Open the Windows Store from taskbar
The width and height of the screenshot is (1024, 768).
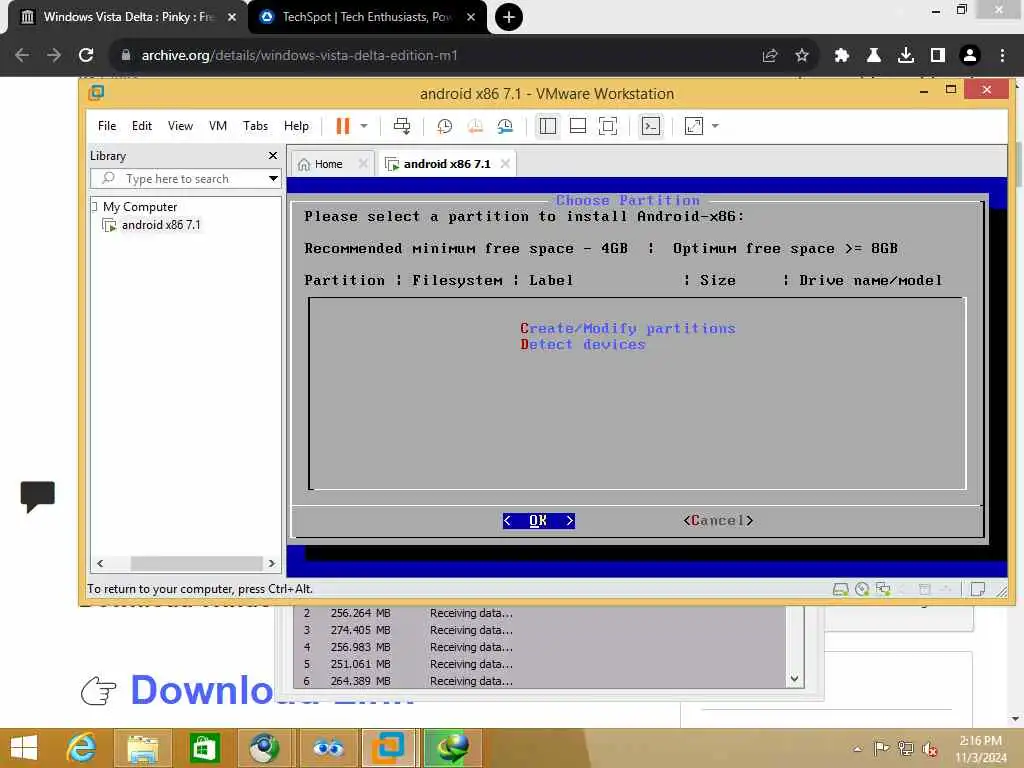(204, 748)
